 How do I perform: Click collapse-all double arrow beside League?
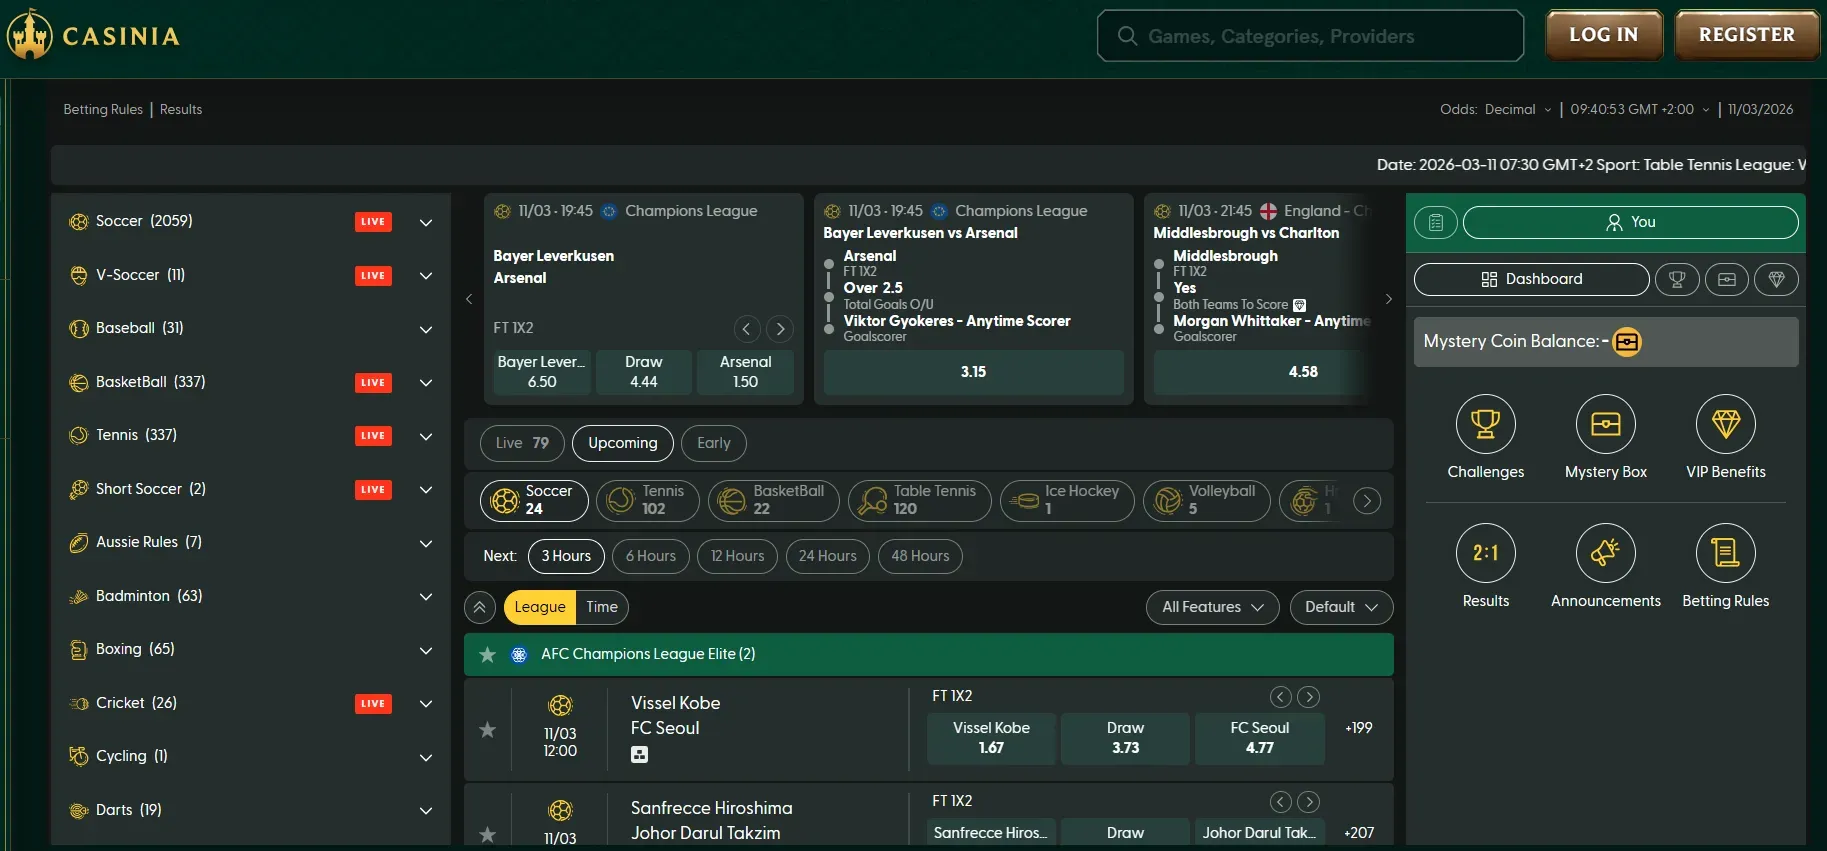pos(480,607)
